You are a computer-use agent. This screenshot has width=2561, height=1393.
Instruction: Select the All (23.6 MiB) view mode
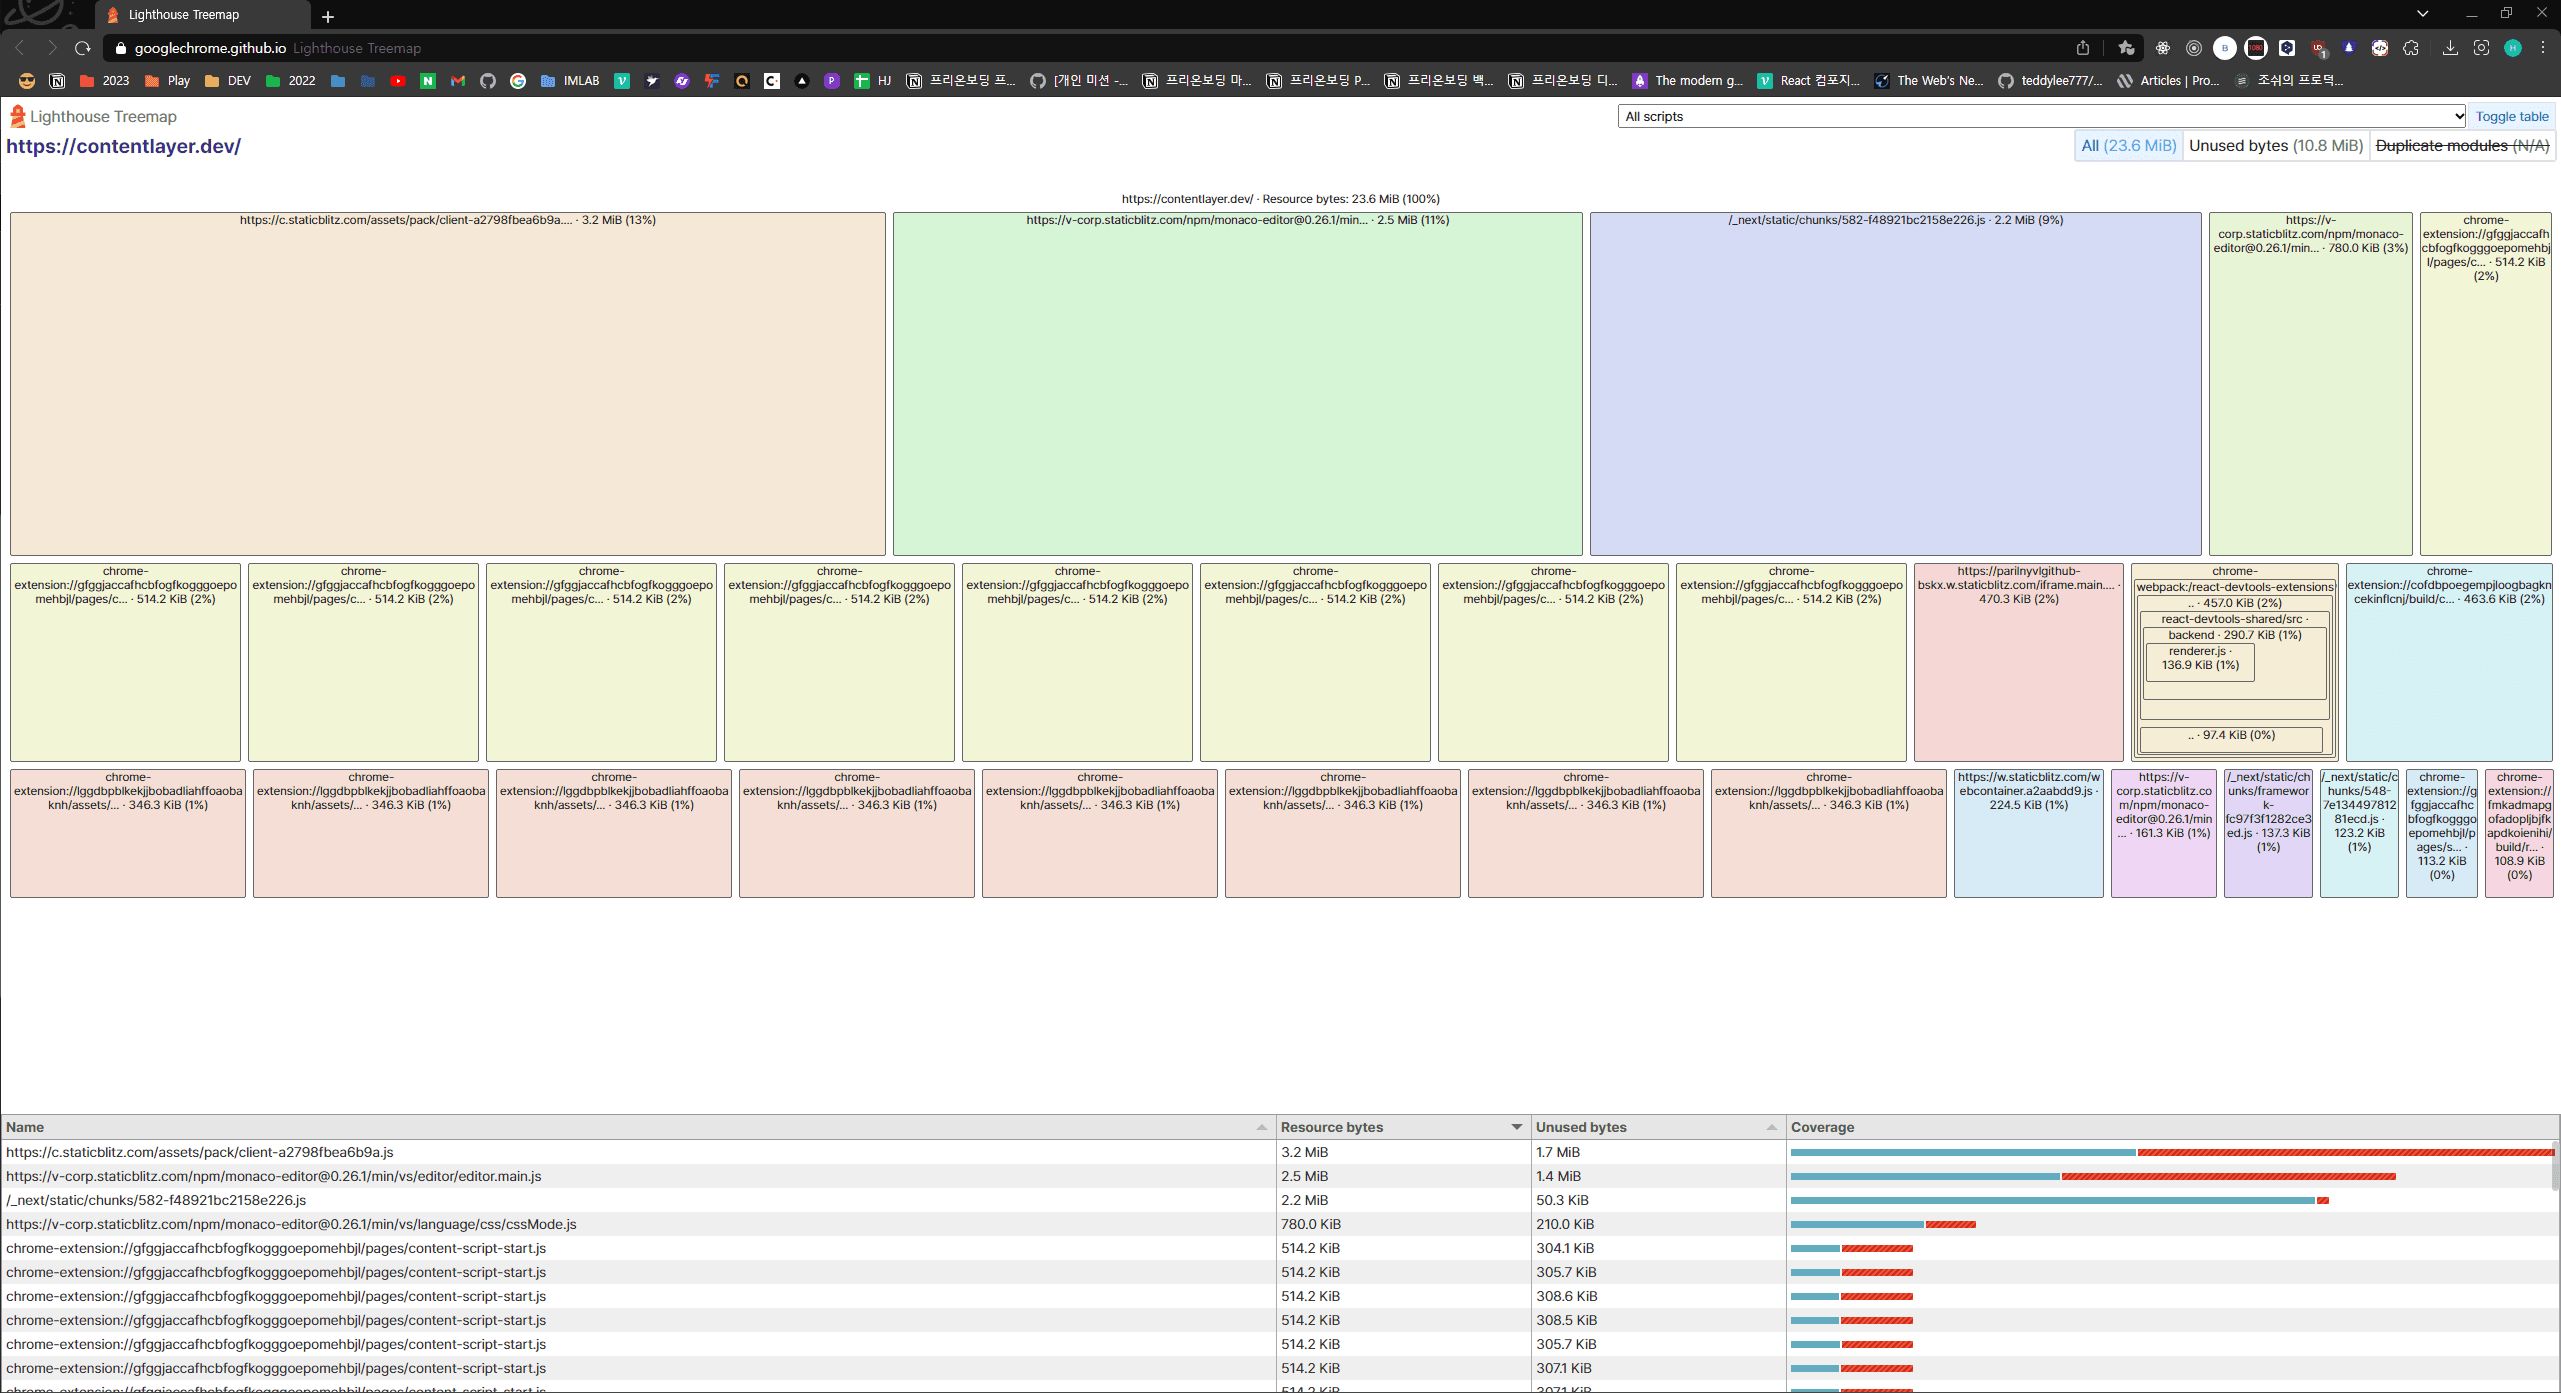pyautogui.click(x=2128, y=146)
